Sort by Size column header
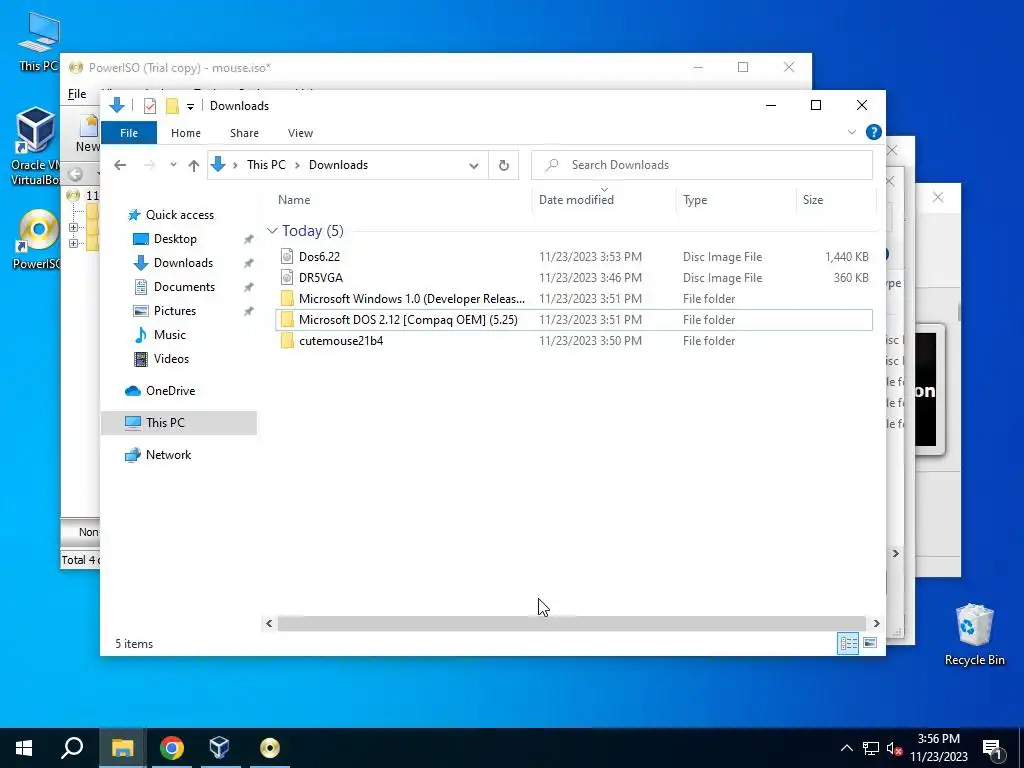Screen dimensions: 1024x768 813,200
